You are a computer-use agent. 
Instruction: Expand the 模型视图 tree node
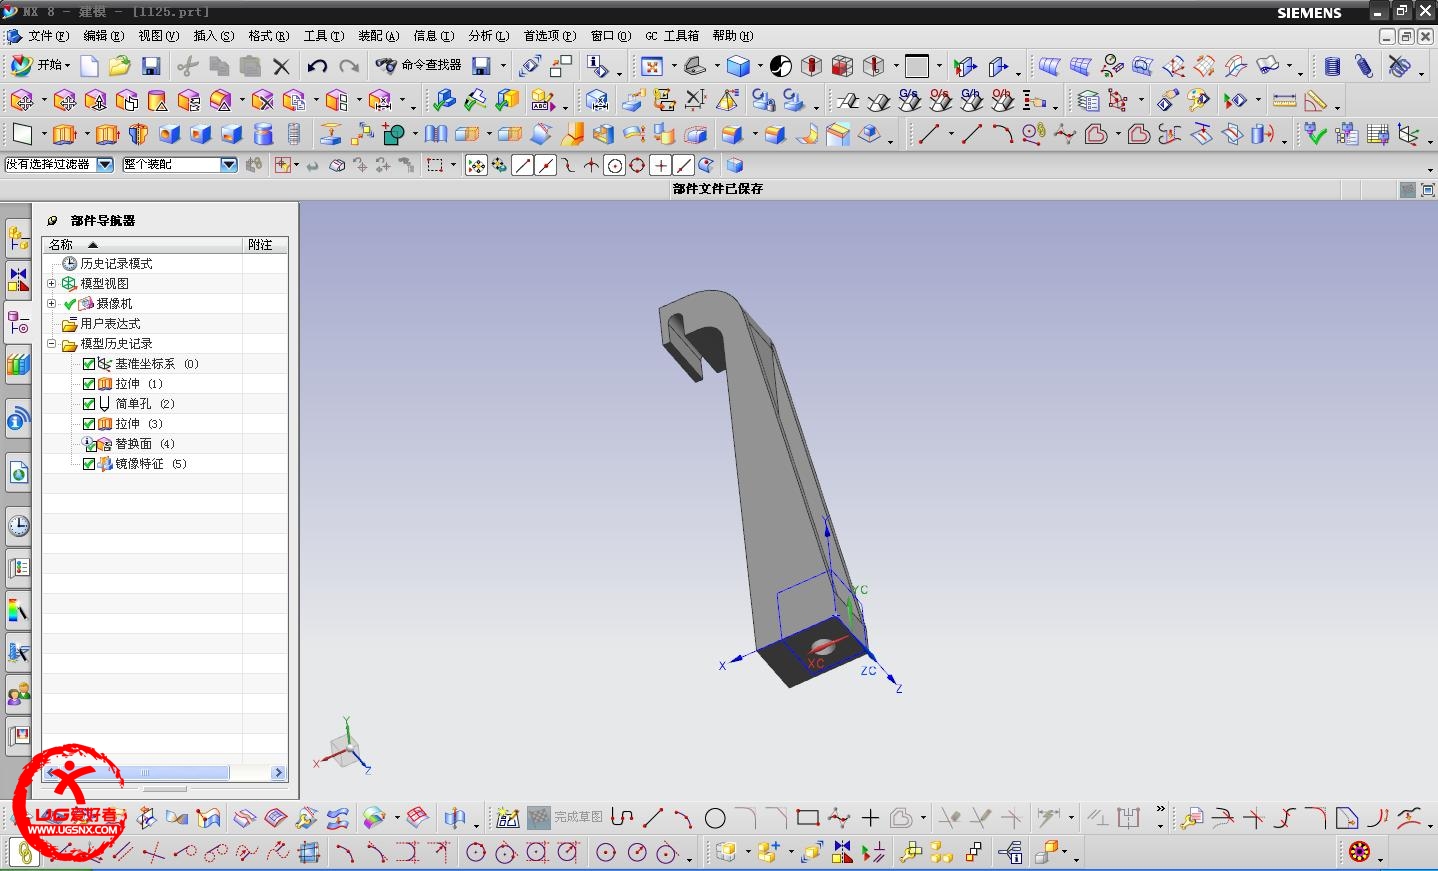point(52,284)
